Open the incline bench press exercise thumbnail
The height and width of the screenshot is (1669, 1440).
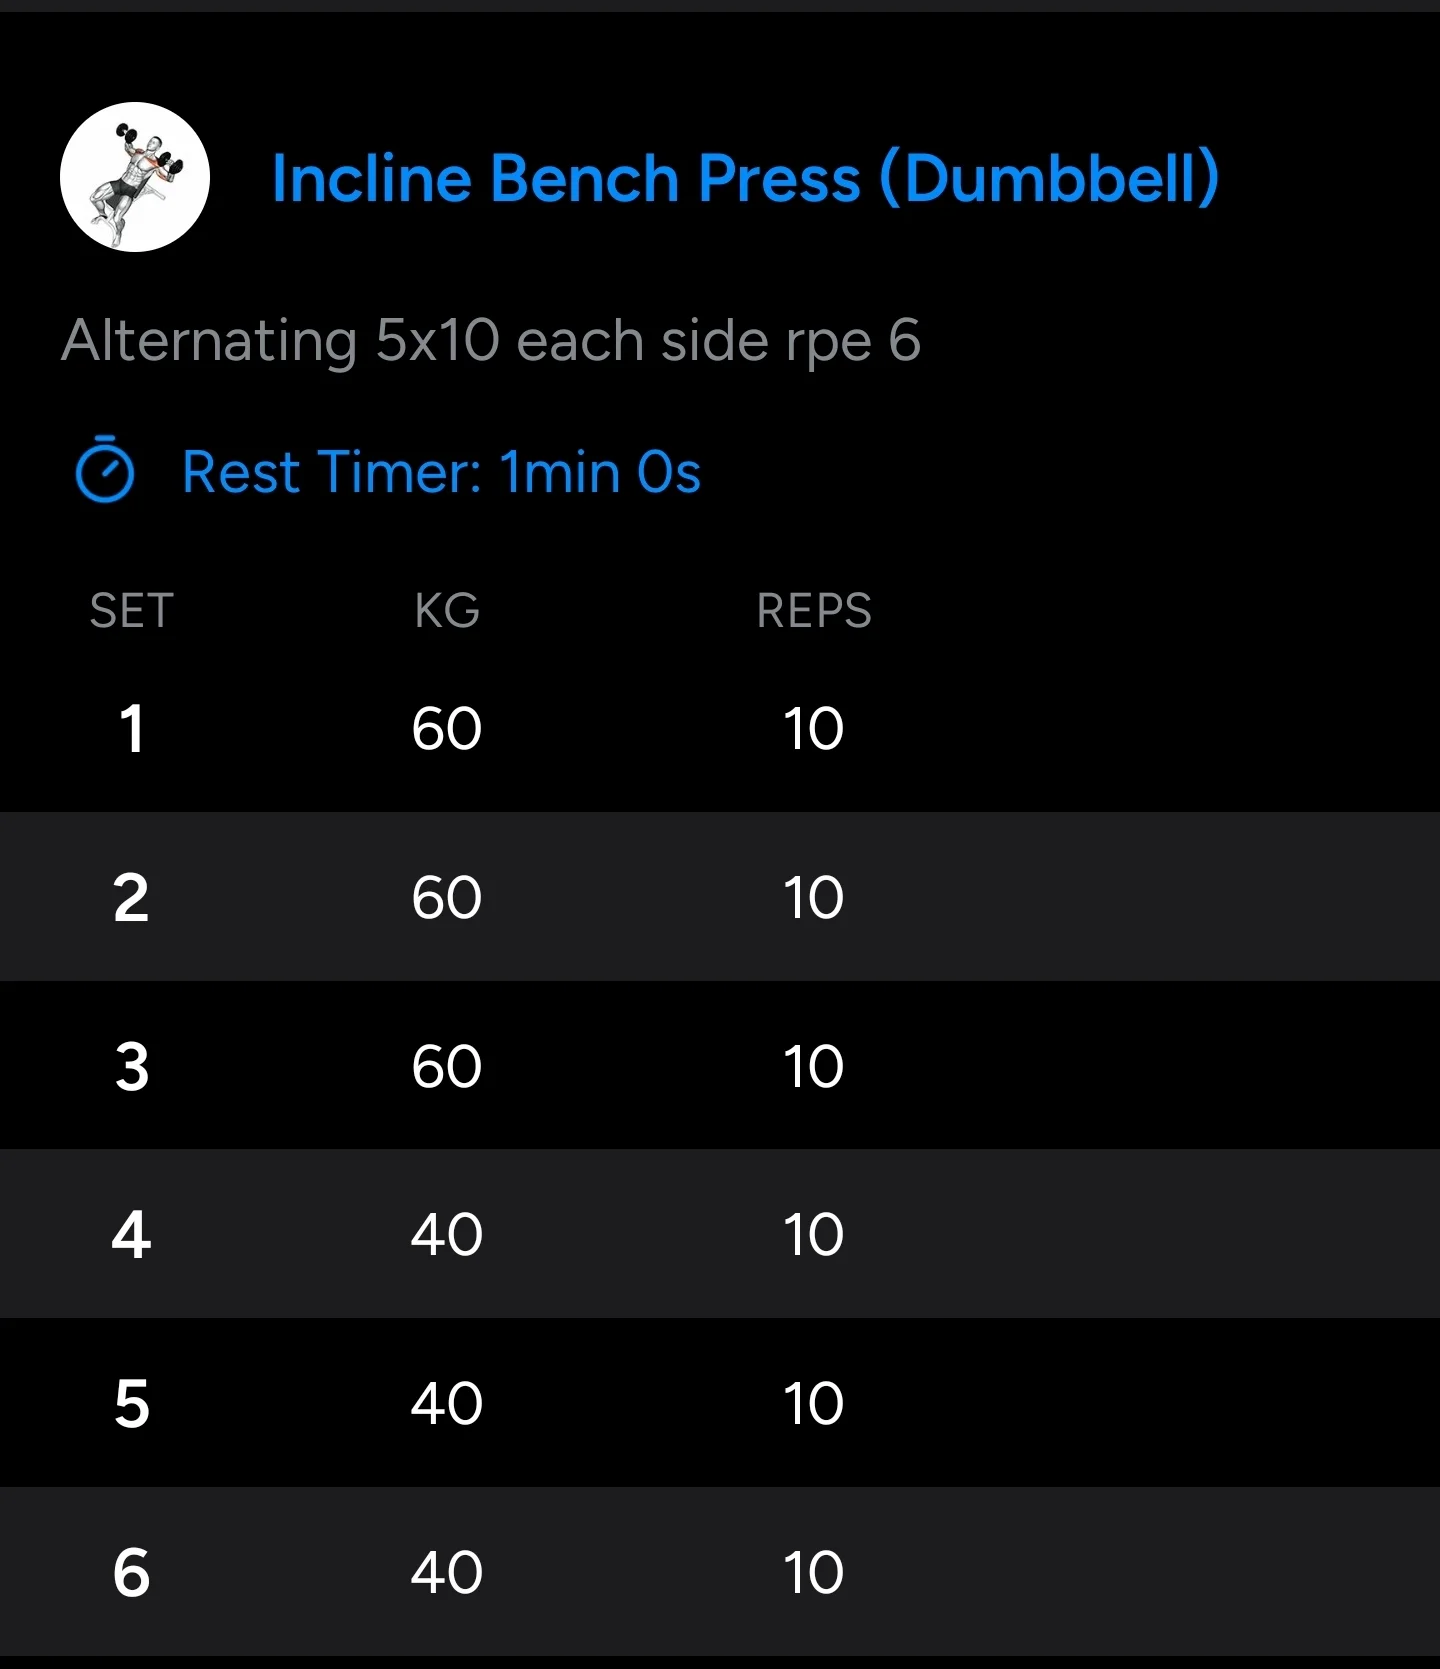tap(135, 177)
